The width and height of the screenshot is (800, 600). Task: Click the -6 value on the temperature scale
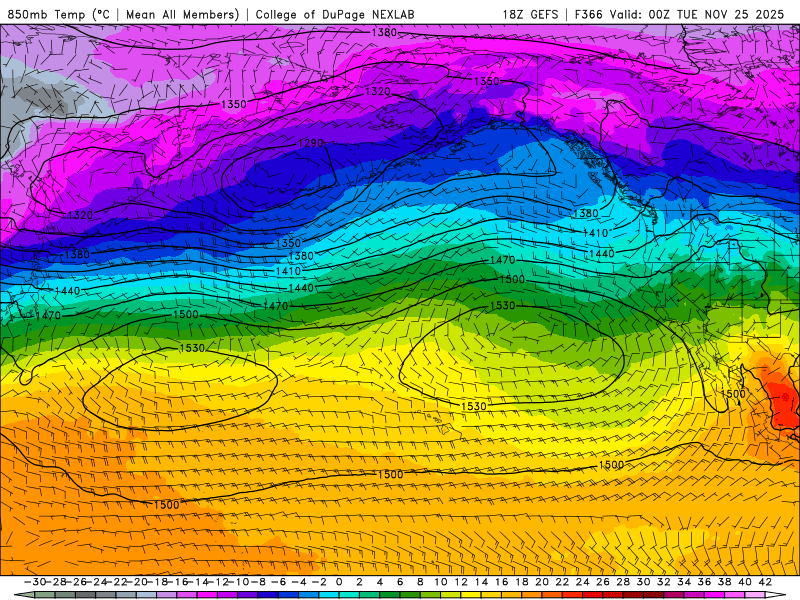279,582
